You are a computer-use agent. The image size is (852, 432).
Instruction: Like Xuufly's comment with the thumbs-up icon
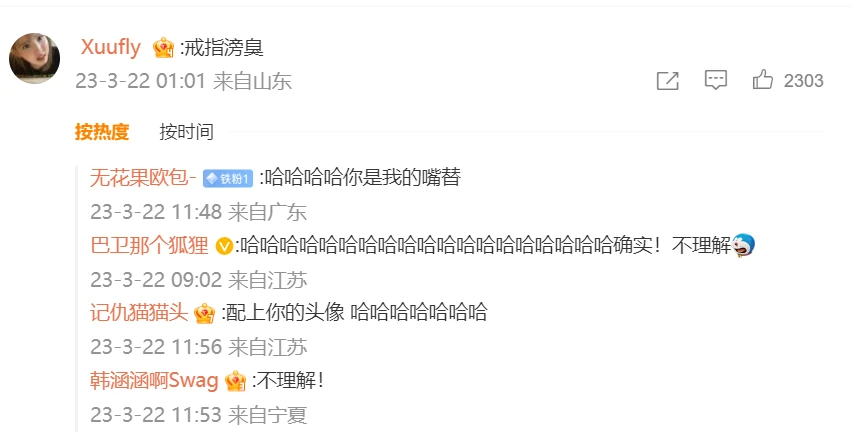click(762, 79)
